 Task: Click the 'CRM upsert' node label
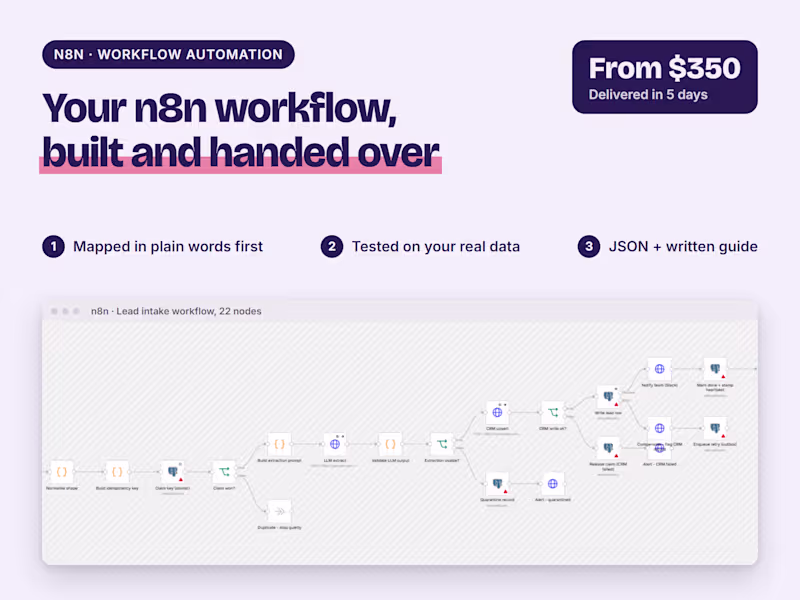click(x=497, y=429)
